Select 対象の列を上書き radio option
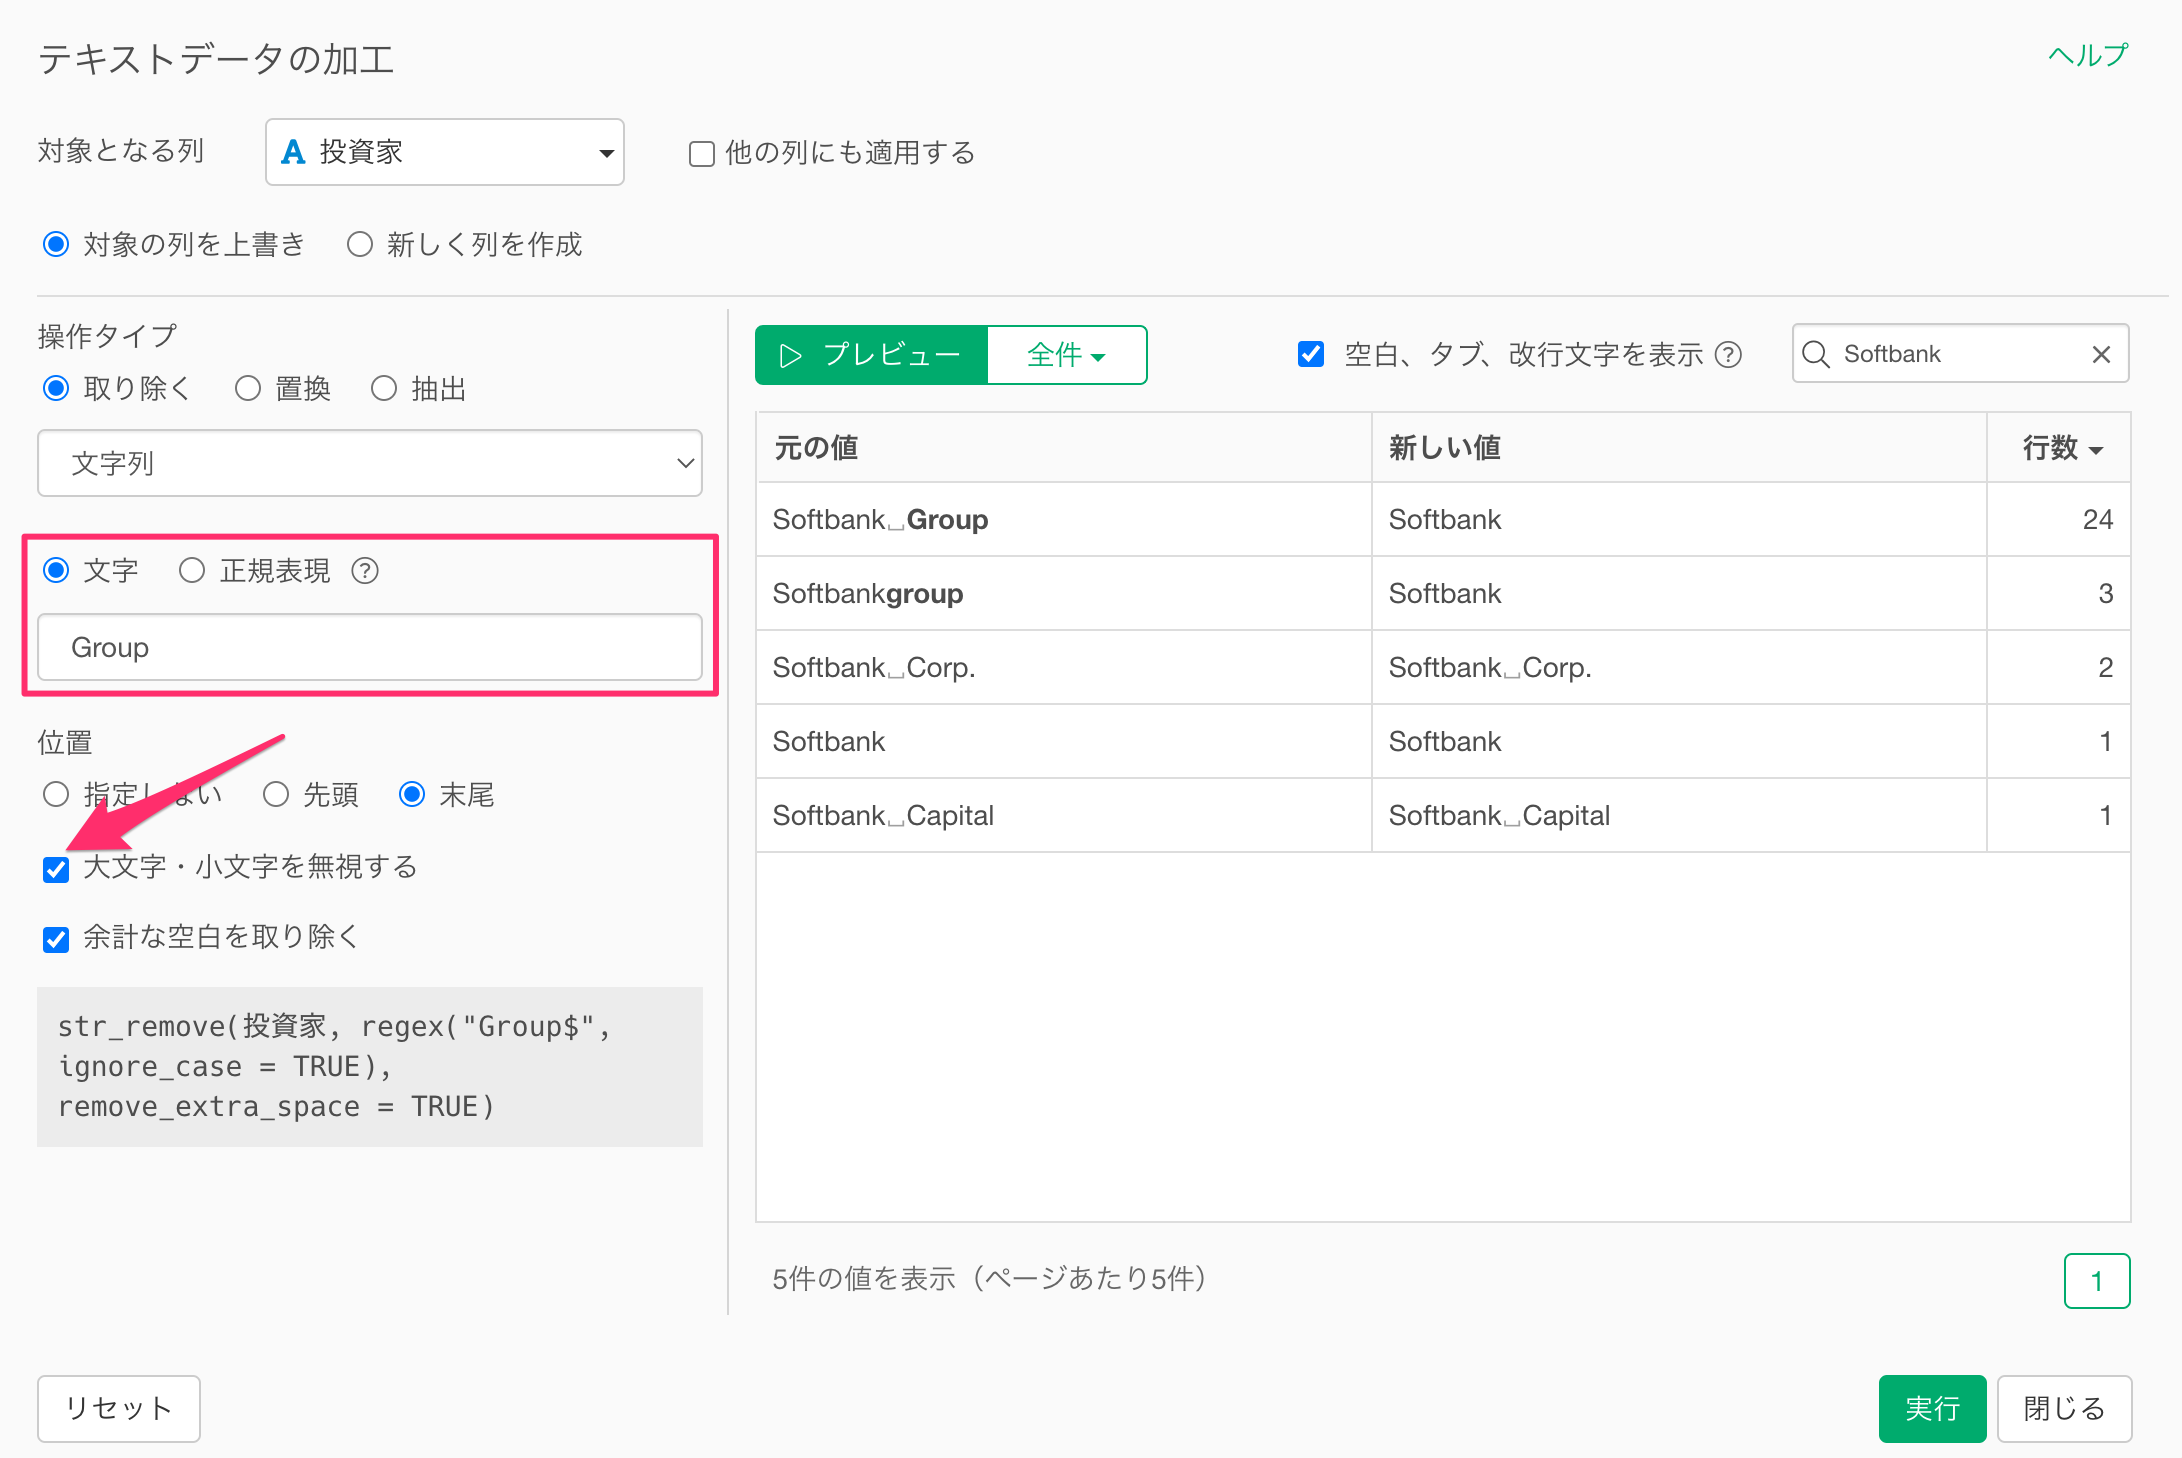 [56, 244]
